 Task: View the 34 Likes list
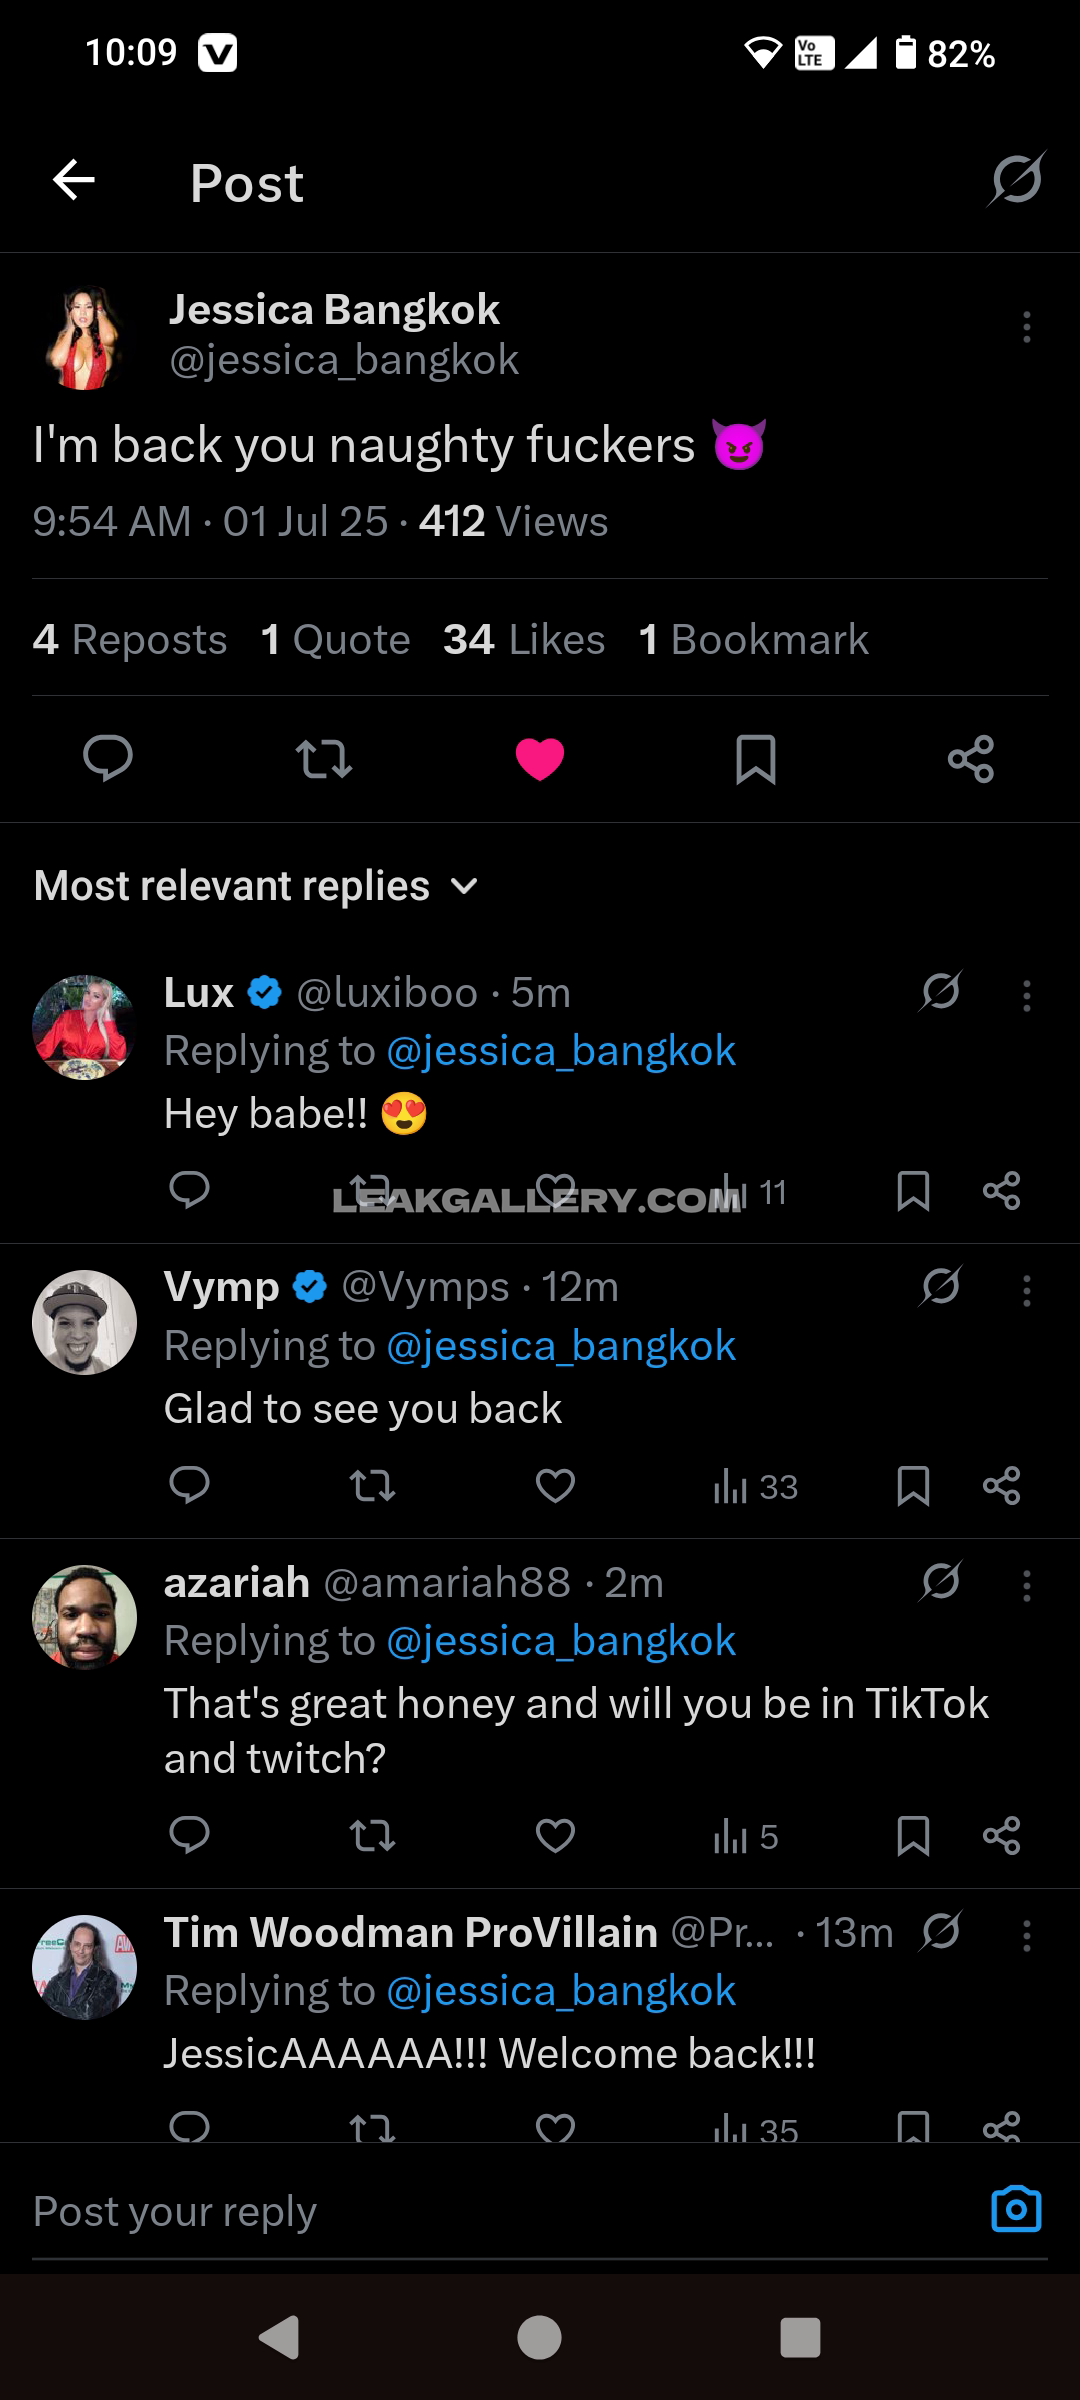524,639
